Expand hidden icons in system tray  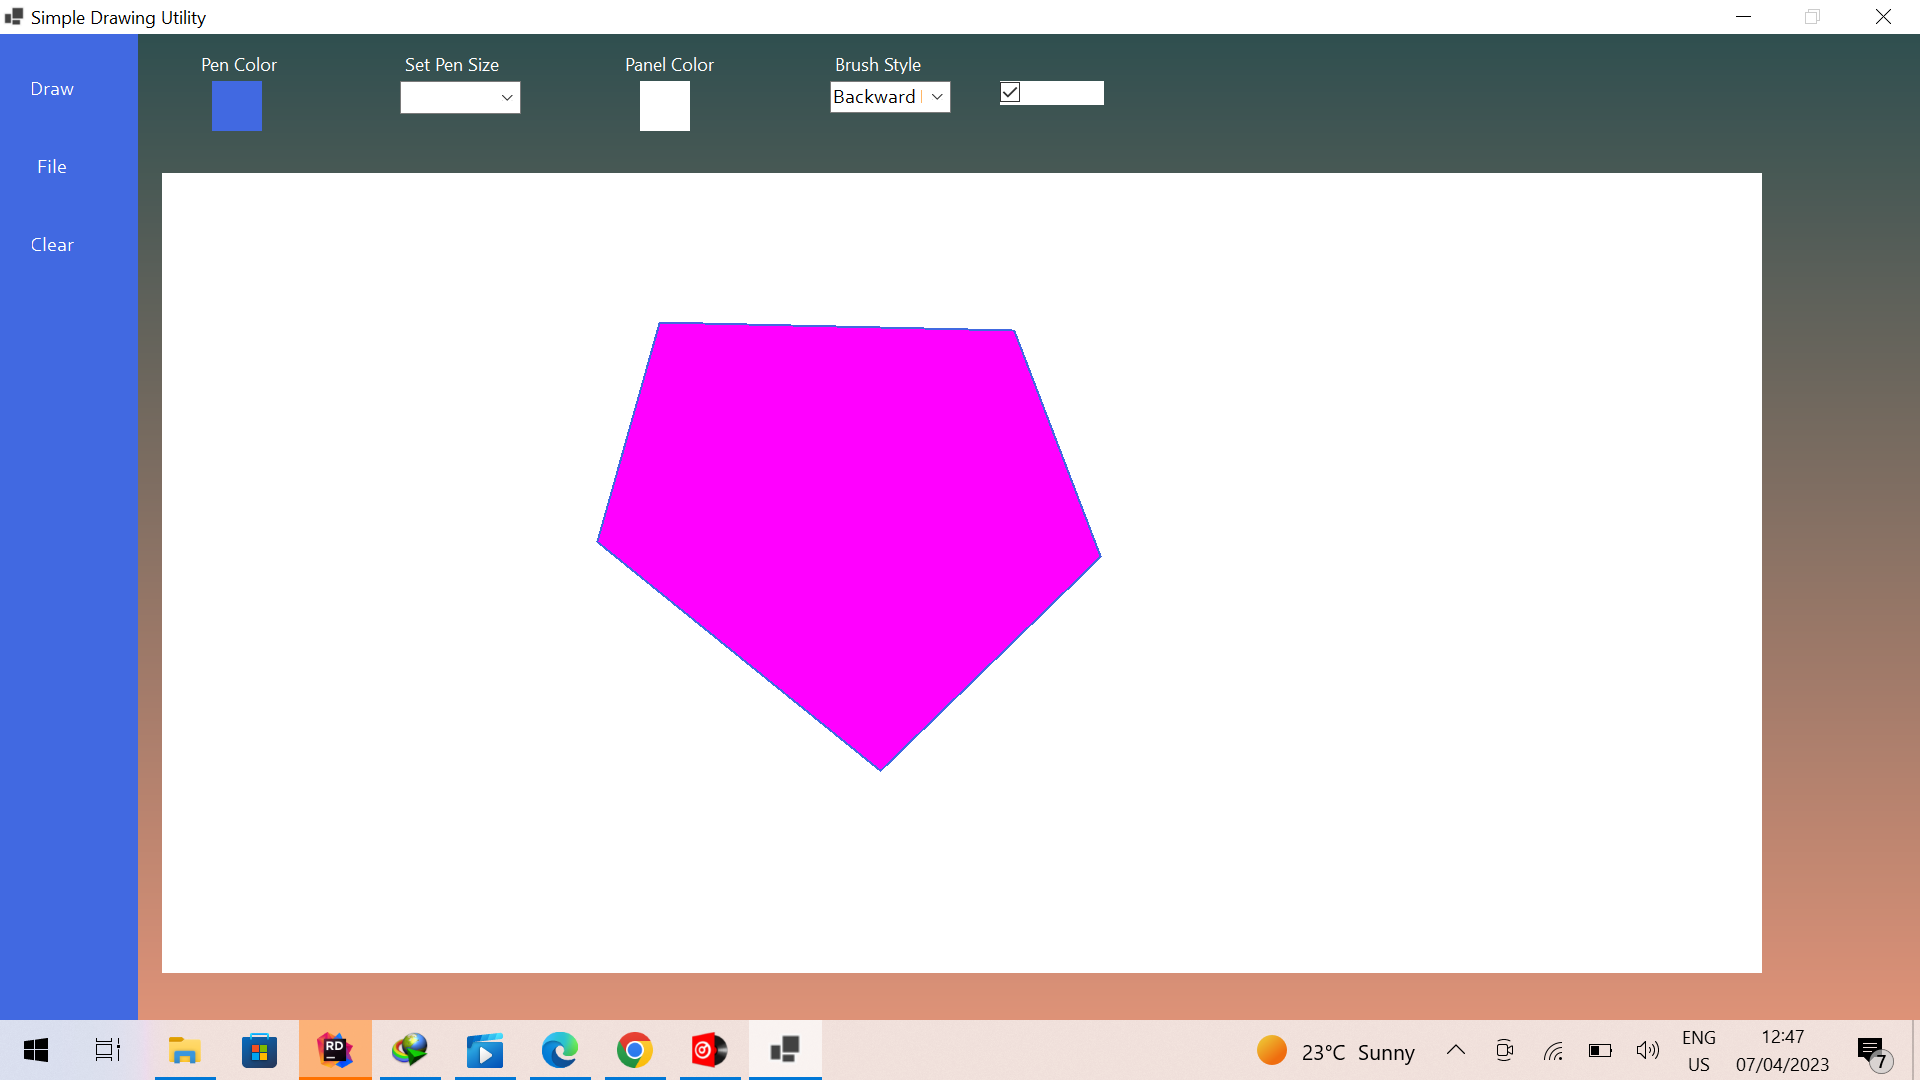pos(1456,1050)
